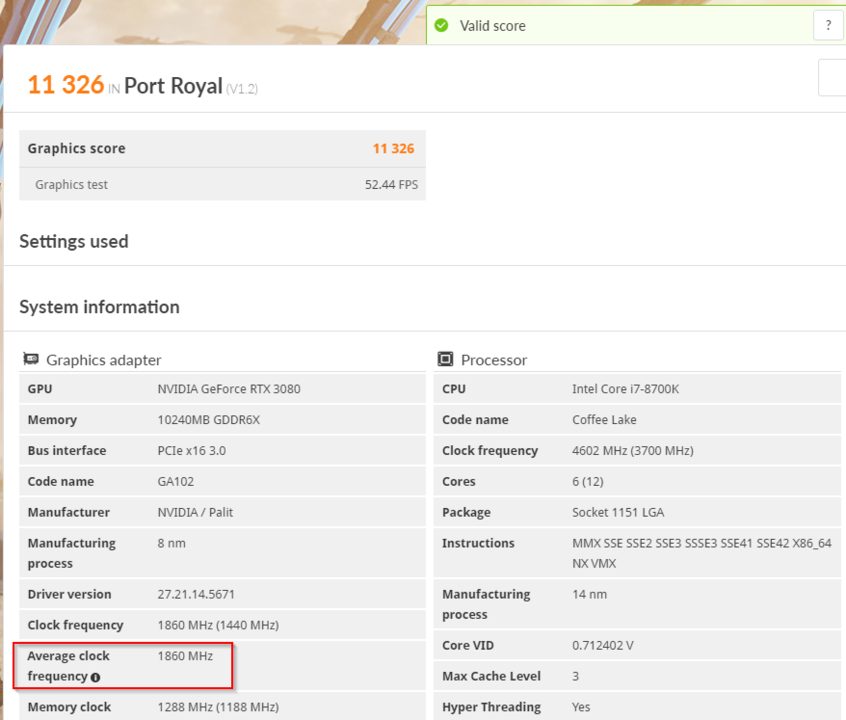Select the 11 326 Port Royal score
The image size is (846, 720).
click(x=65, y=85)
